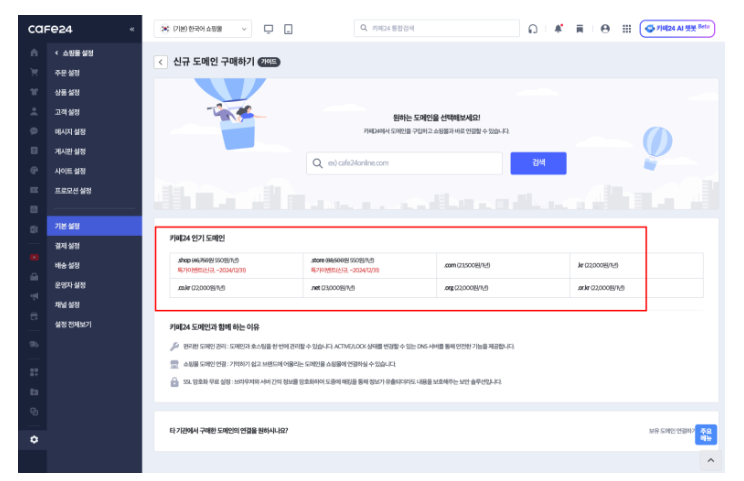
Task: Select the .kr domain cell
Action: (x=636, y=265)
